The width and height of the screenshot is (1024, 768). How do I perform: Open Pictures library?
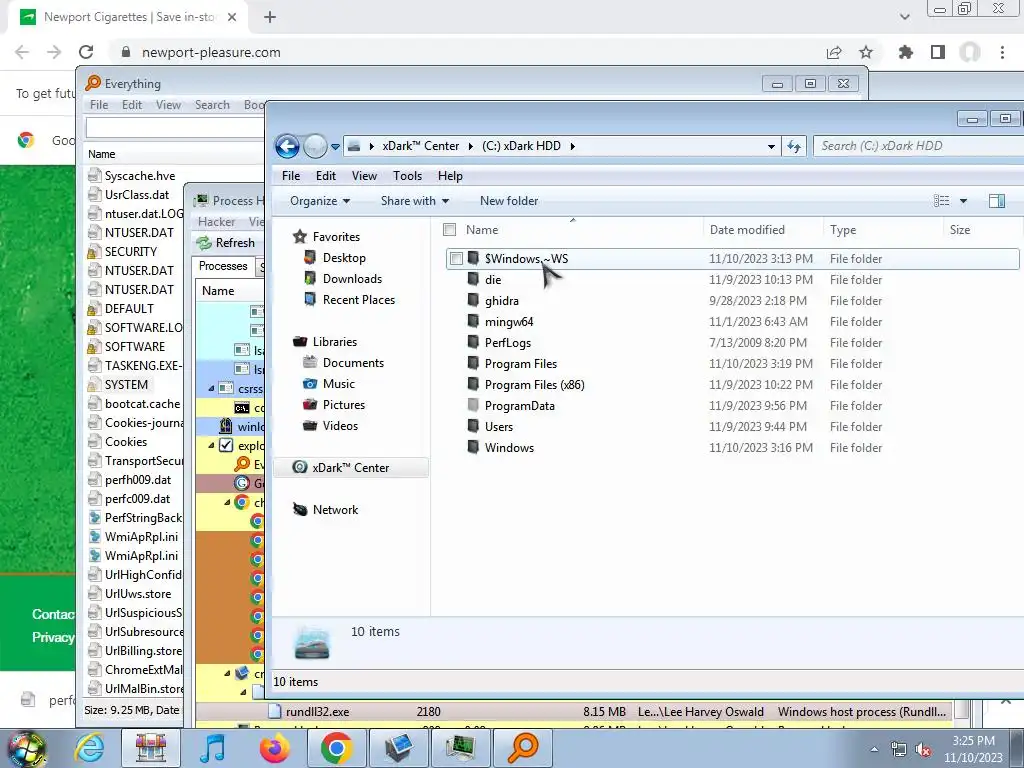(x=344, y=404)
